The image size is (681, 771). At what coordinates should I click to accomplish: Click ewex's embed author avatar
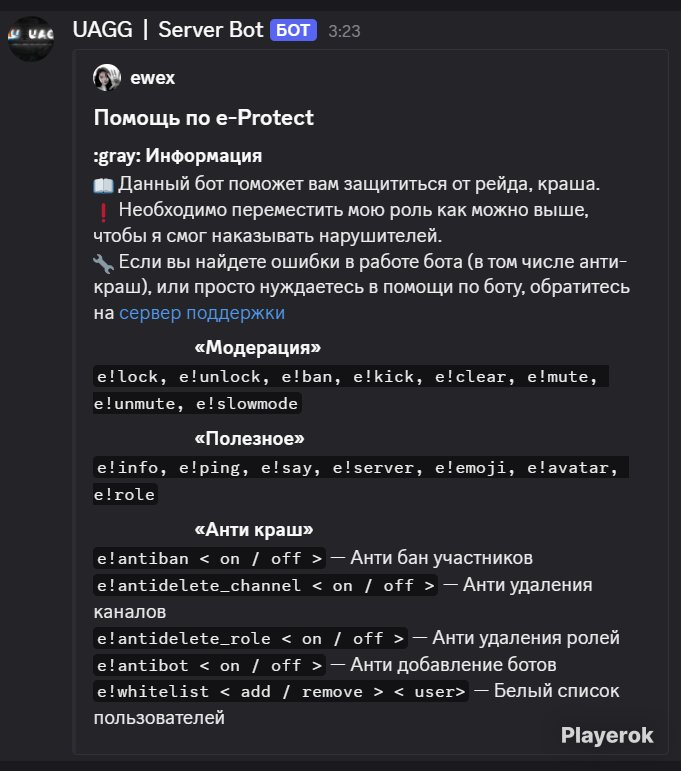[x=107, y=78]
